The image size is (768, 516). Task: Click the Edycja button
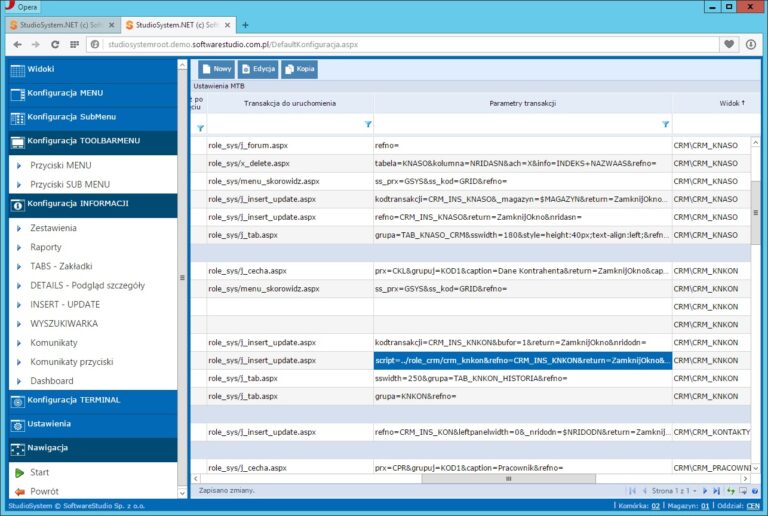pyautogui.click(x=258, y=69)
